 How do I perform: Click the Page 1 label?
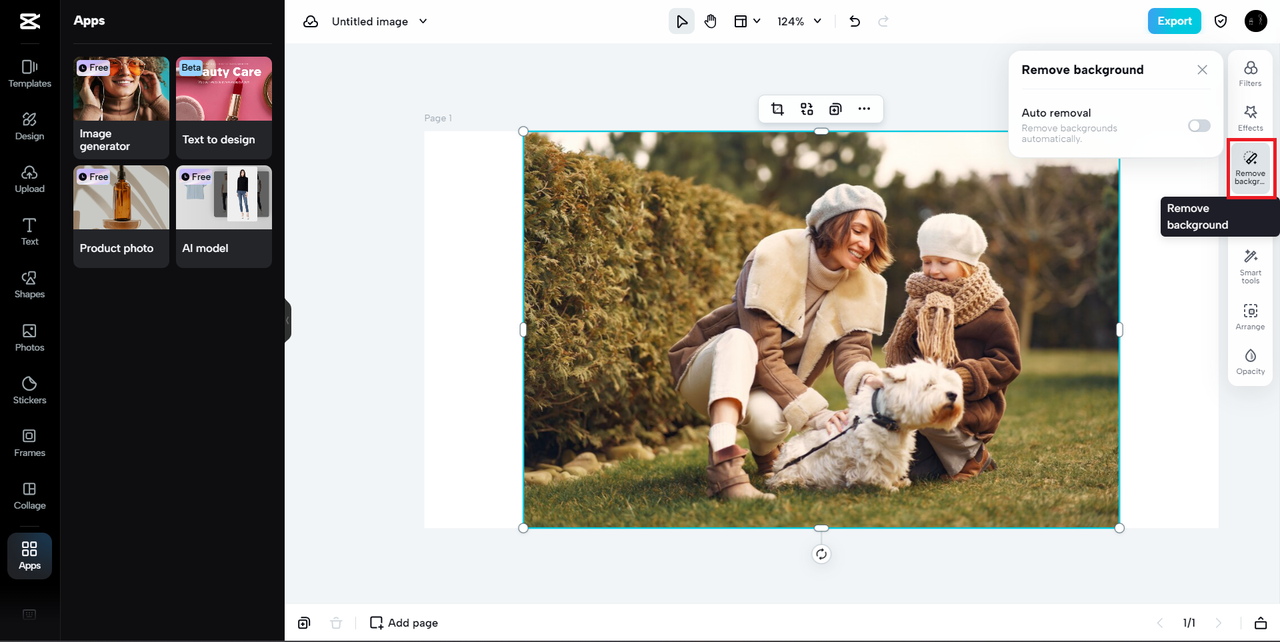click(x=438, y=118)
